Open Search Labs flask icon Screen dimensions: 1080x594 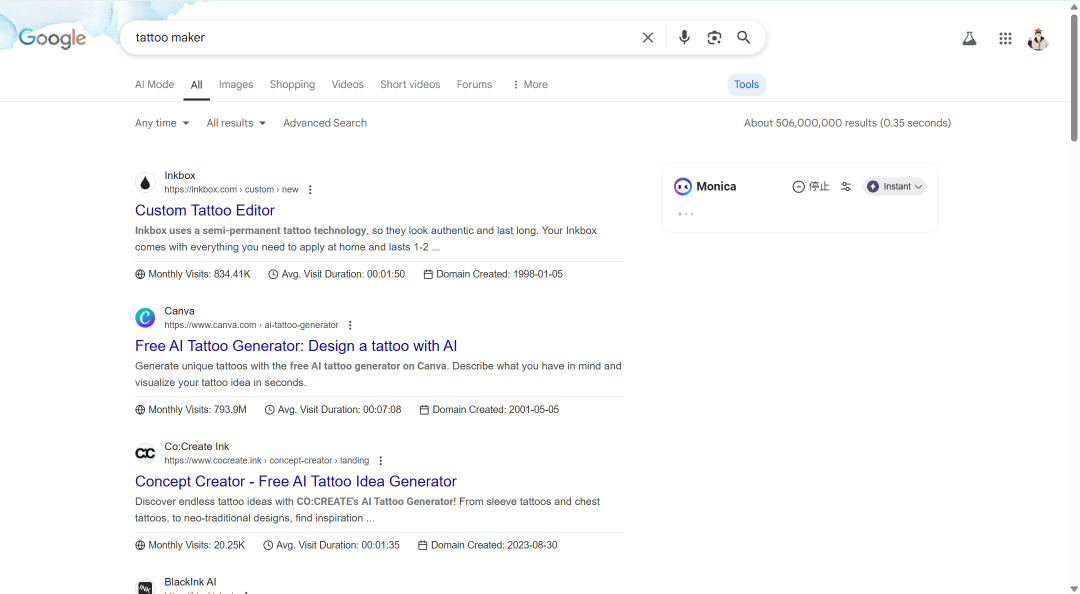(969, 39)
